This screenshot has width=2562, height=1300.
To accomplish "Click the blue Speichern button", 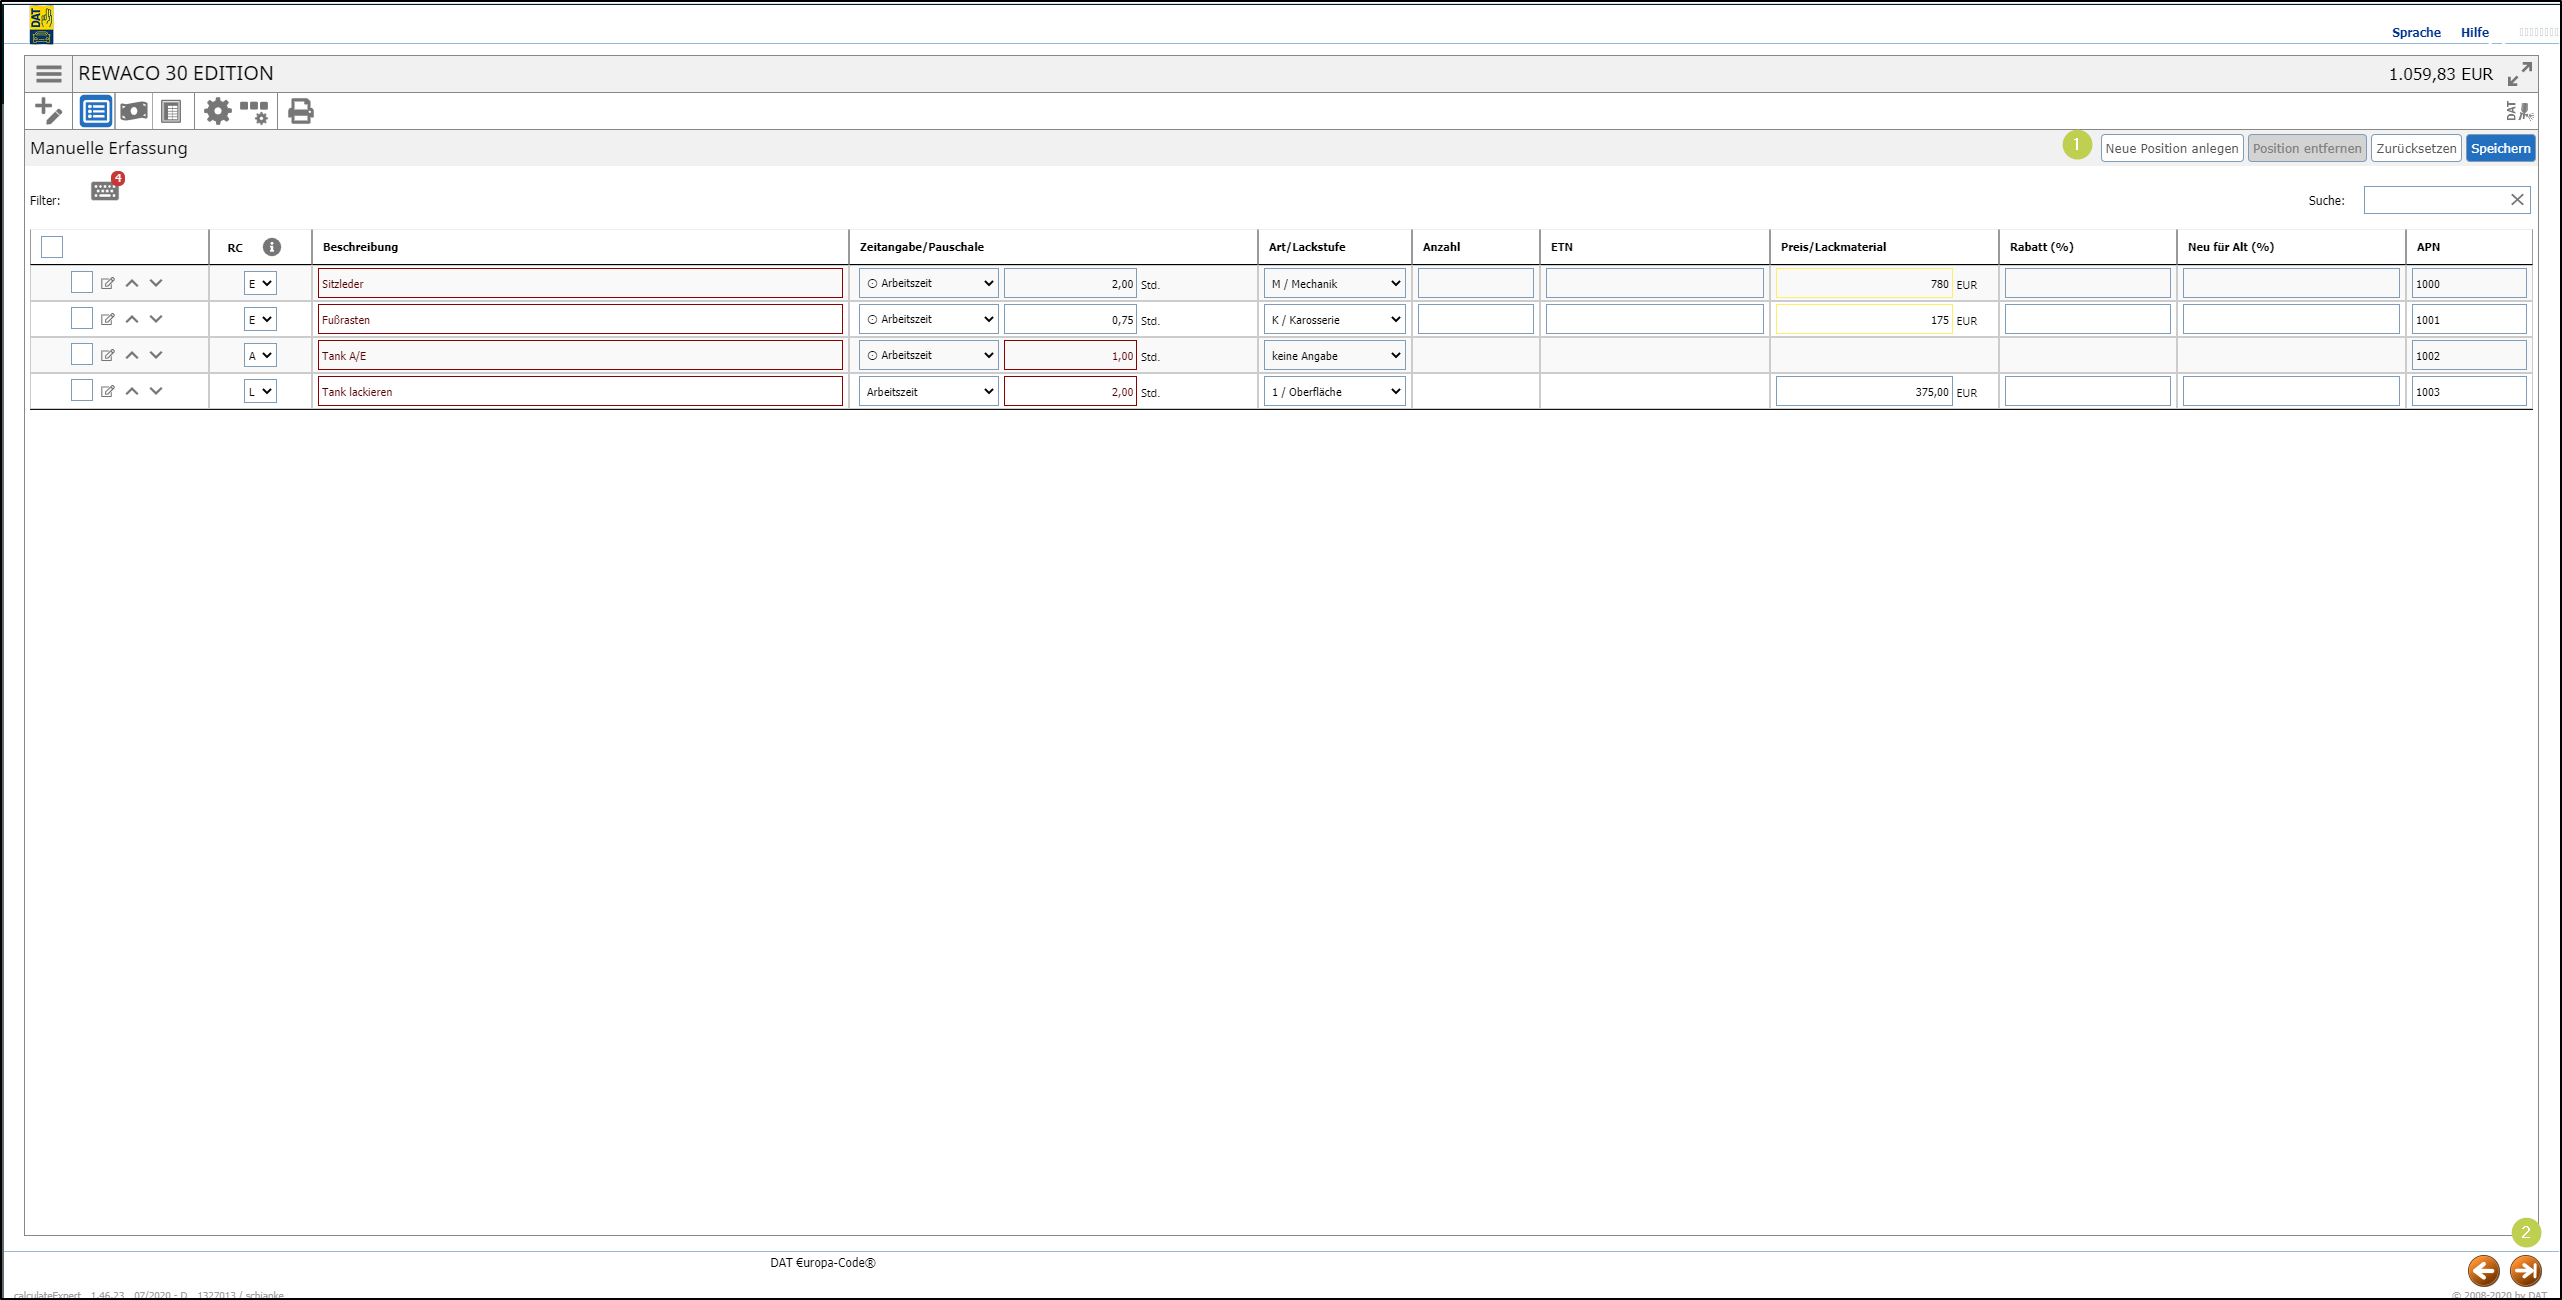I will (x=2499, y=149).
